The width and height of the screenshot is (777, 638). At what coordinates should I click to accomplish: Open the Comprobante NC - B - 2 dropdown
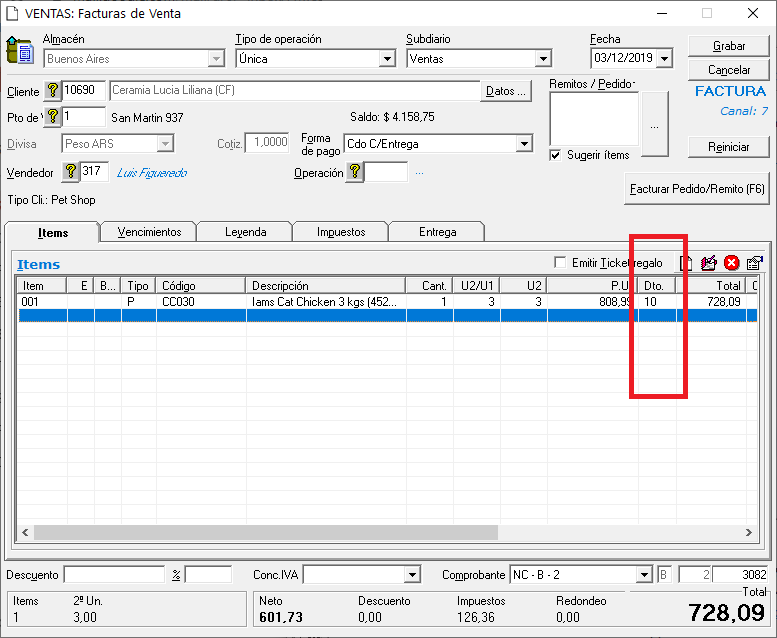coord(644,575)
